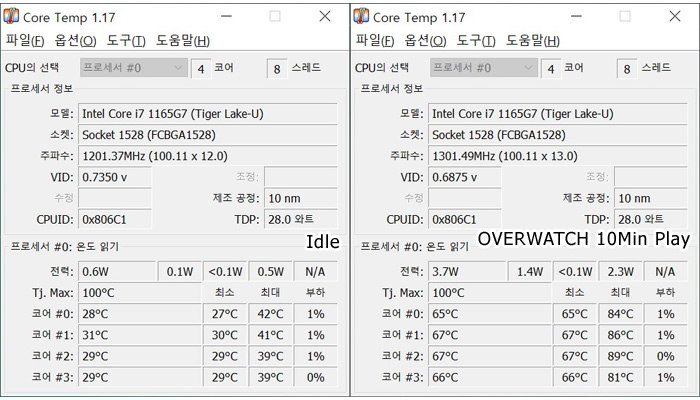Open 도구(T) menu in right window
Image resolution: width=700 pixels, height=400 pixels.
pos(476,41)
